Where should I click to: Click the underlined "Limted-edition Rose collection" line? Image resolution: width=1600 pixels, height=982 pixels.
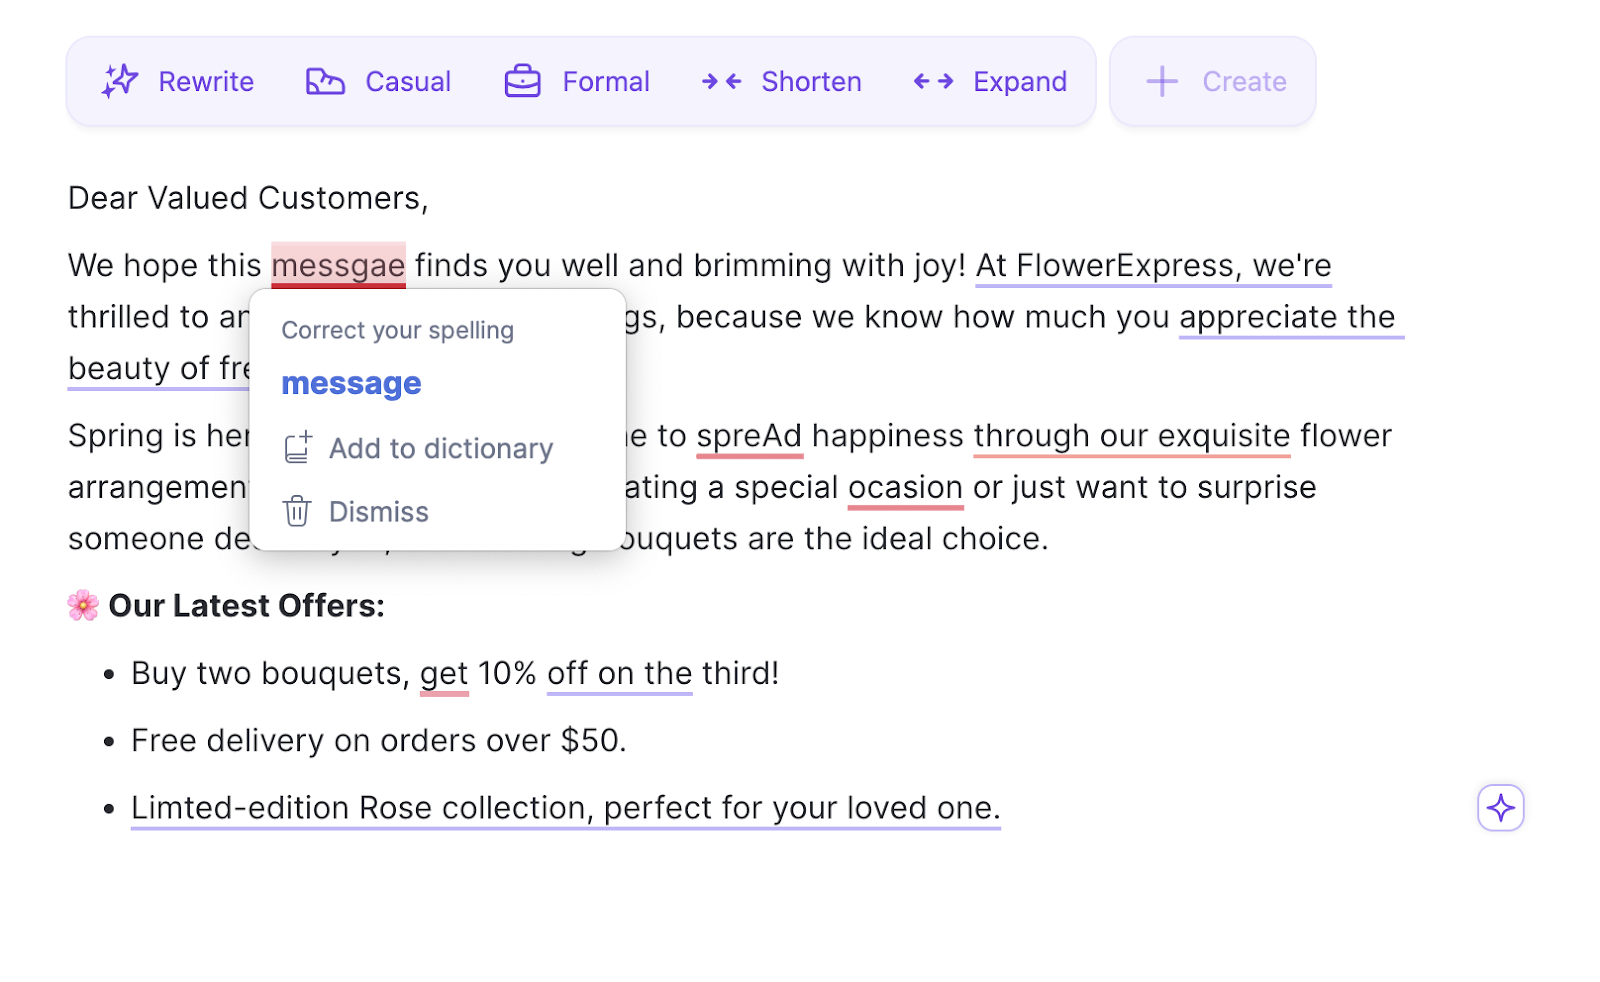[566, 808]
